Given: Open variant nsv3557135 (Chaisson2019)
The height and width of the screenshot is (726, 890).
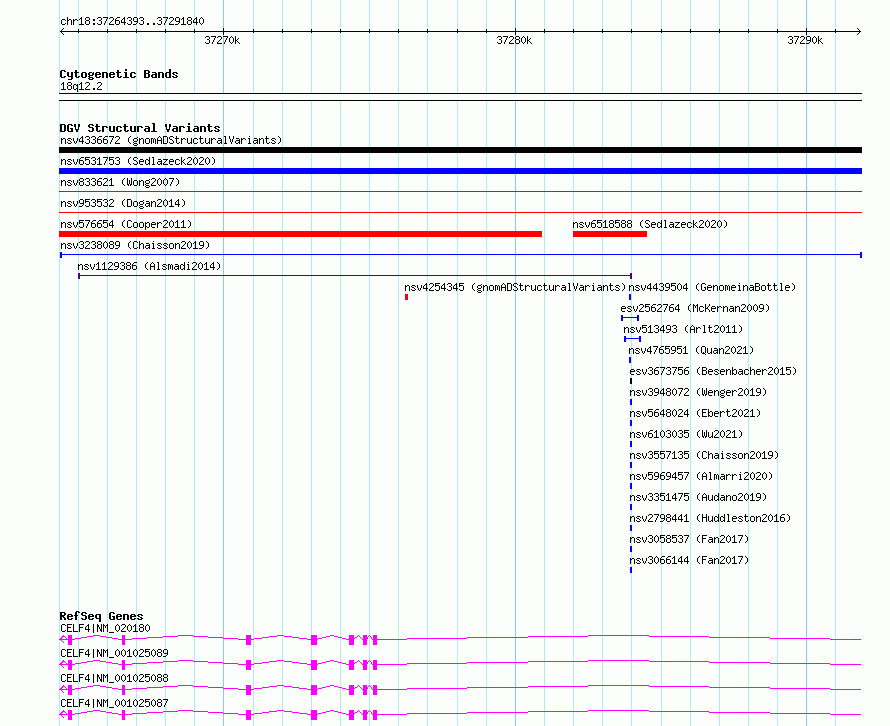Looking at the screenshot, I should click(704, 455).
